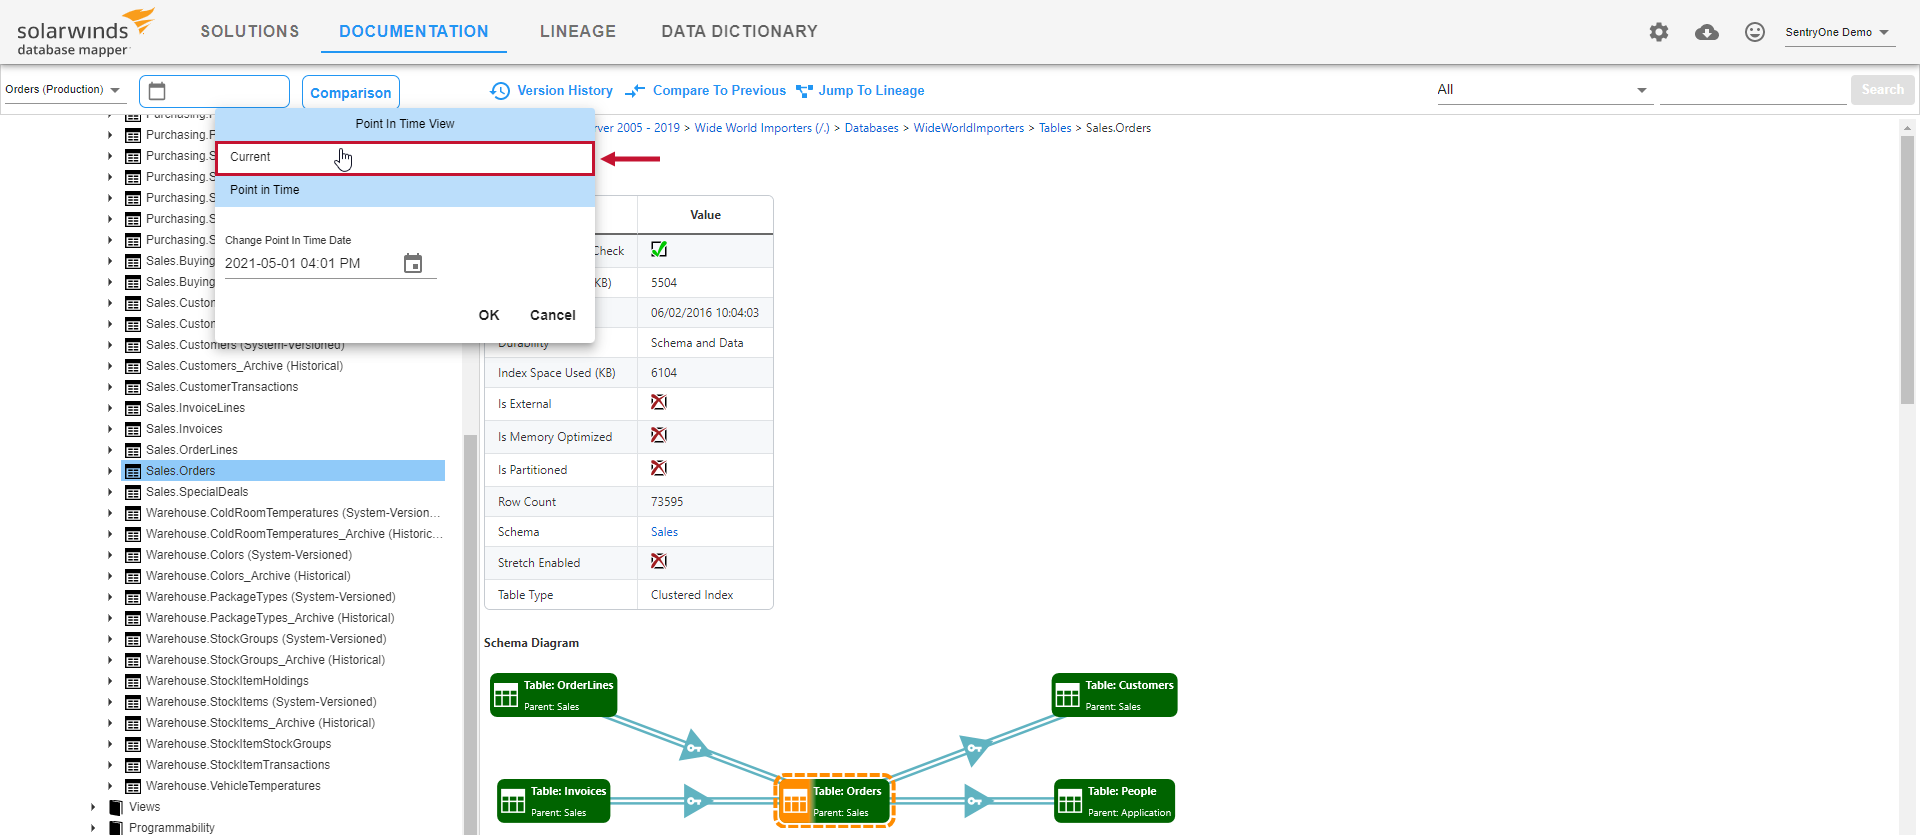Click the OrderLines table diagram icon
1920x835 pixels.
(x=506, y=695)
